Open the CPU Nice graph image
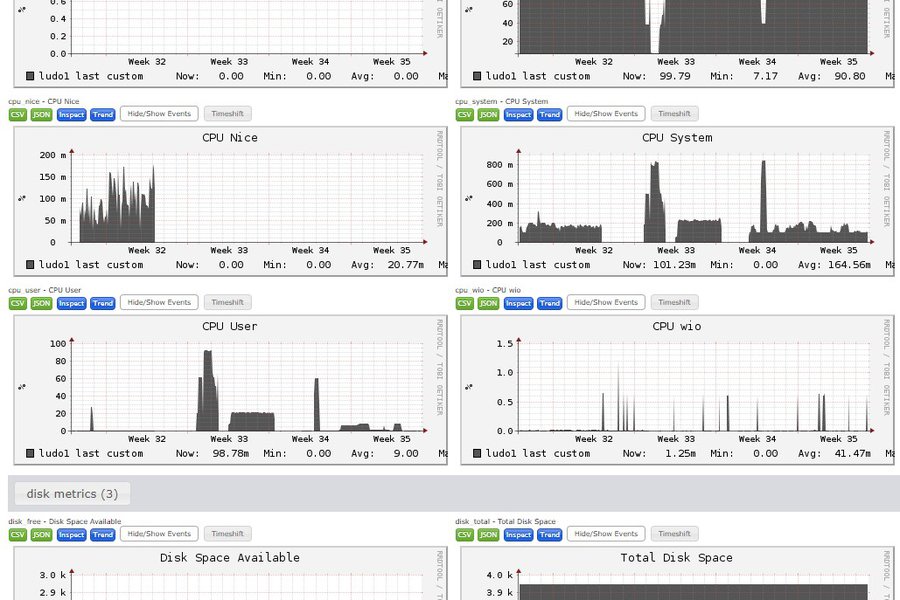The height and width of the screenshot is (600, 900). [230, 201]
